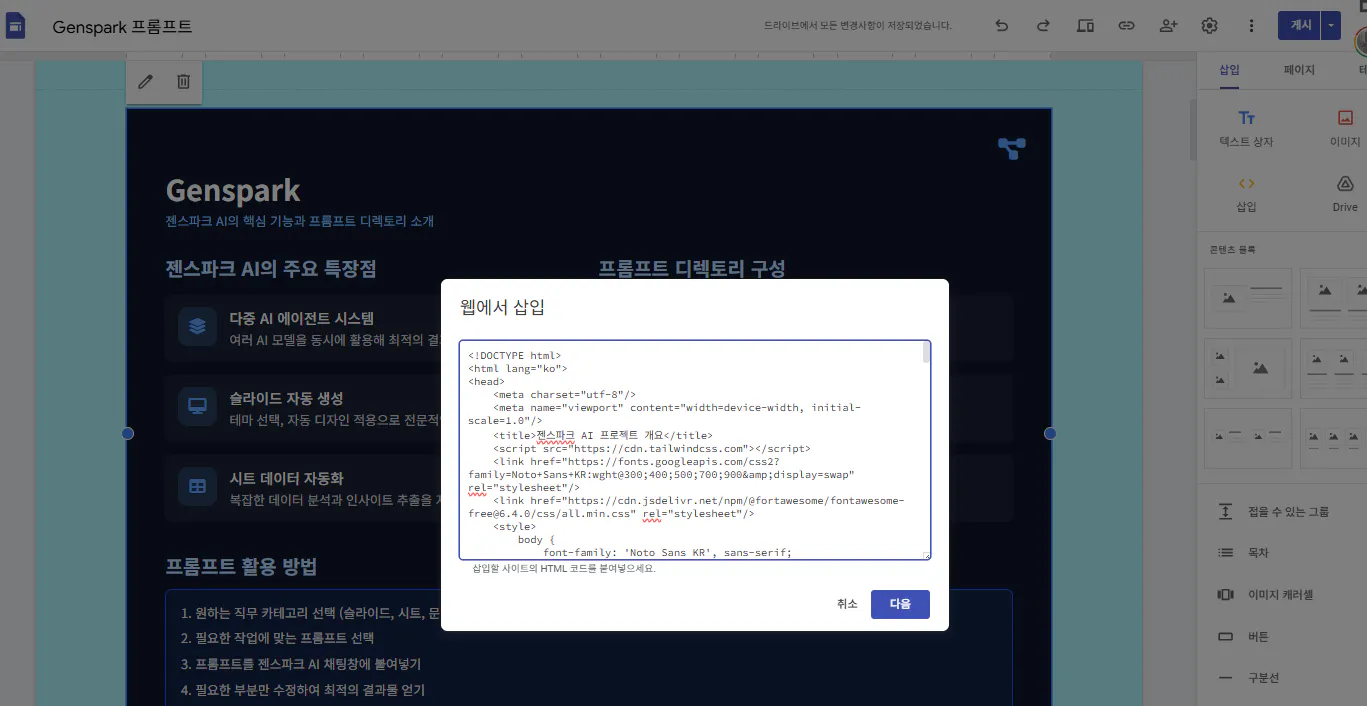Click the 젠스파크 AI의 주요 특장점 heading

point(271,268)
